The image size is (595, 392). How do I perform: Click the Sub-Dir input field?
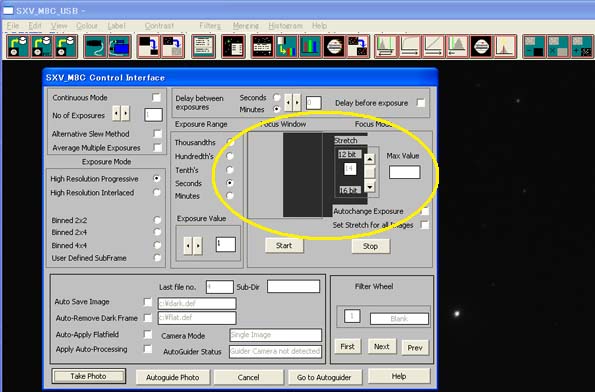click(293, 287)
